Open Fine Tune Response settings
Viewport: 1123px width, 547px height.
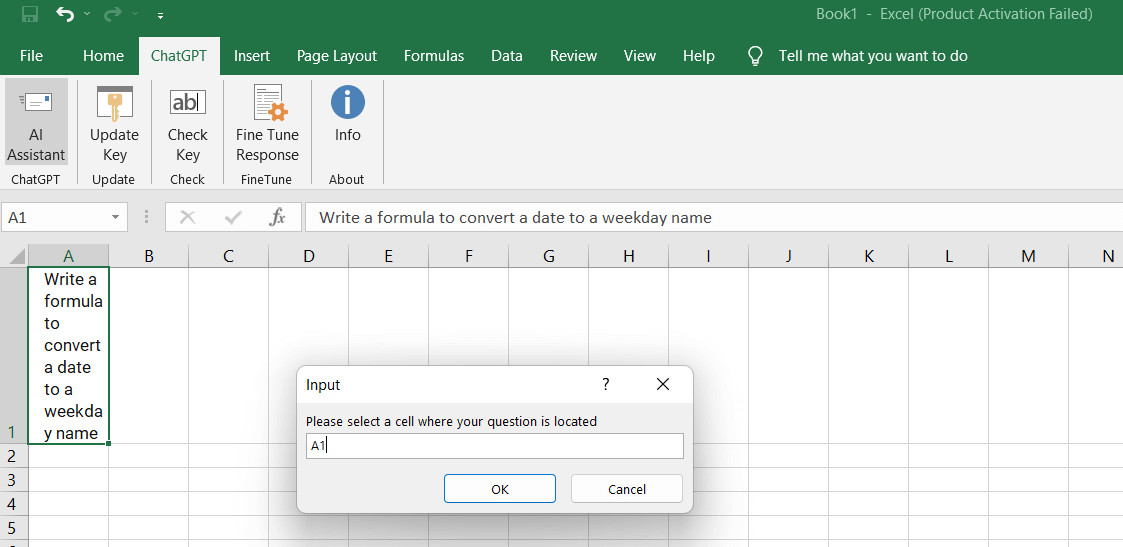[x=268, y=122]
